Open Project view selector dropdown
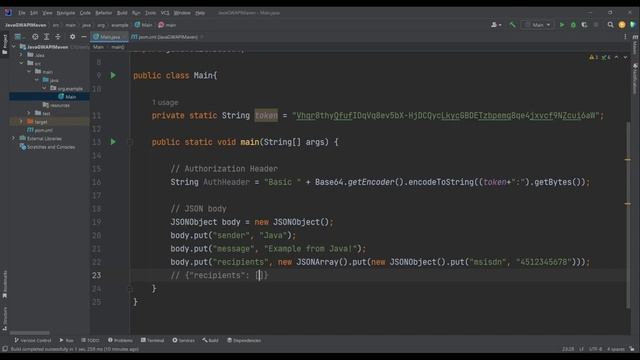Viewport: 640px width, 360px height. tap(19, 37)
